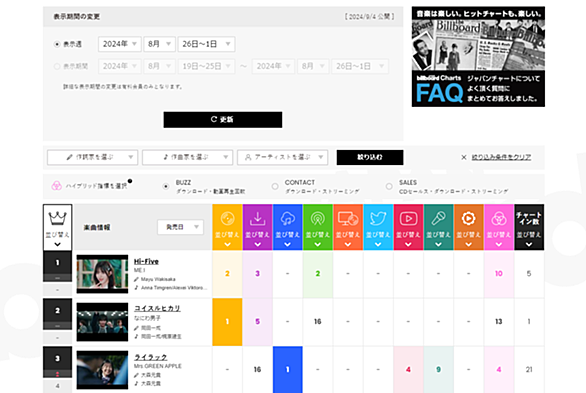Sort by the green radio broadcast icon column
This screenshot has width=586, height=393.
pyautogui.click(x=318, y=227)
